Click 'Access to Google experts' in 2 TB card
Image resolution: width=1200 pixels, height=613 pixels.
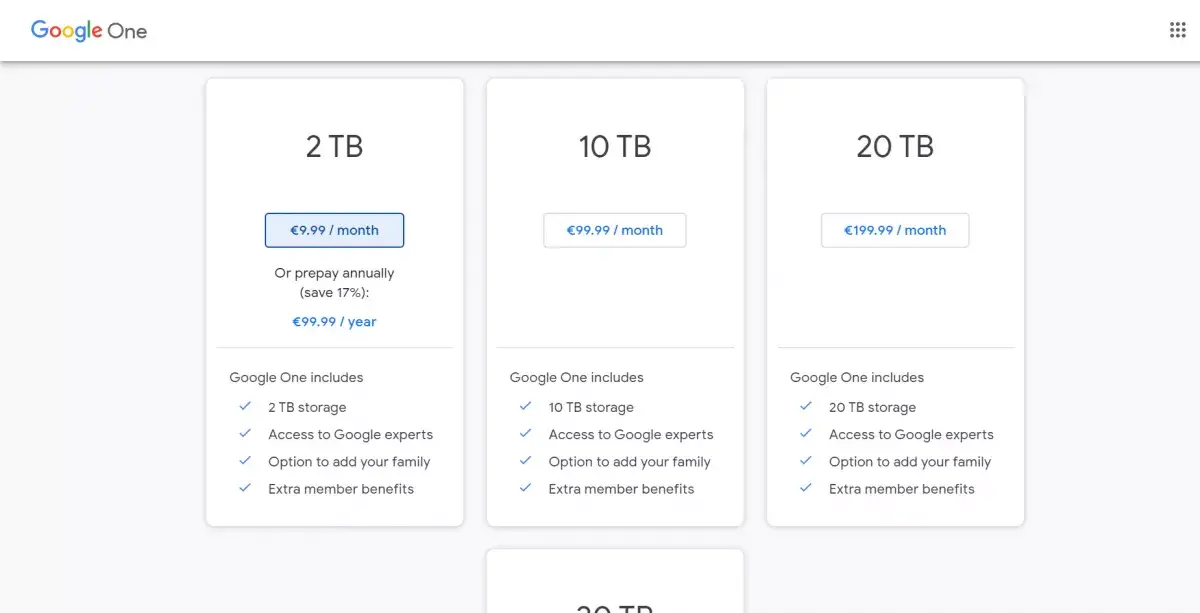click(350, 435)
